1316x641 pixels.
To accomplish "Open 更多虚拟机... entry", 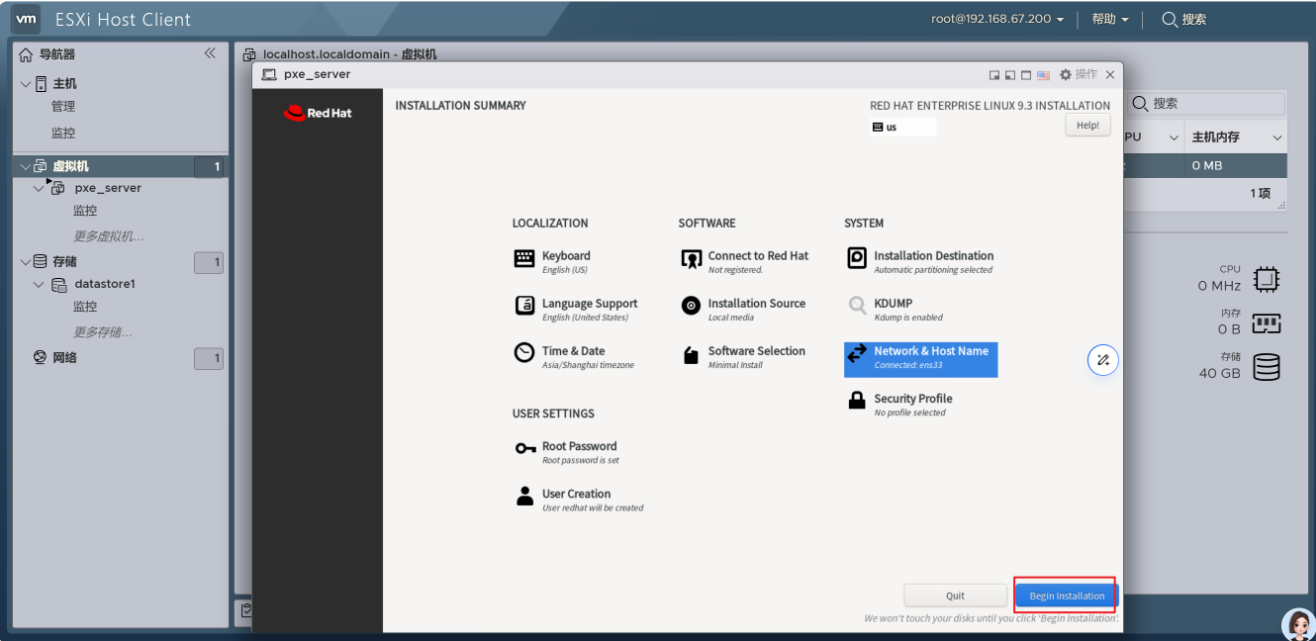I will [x=108, y=236].
